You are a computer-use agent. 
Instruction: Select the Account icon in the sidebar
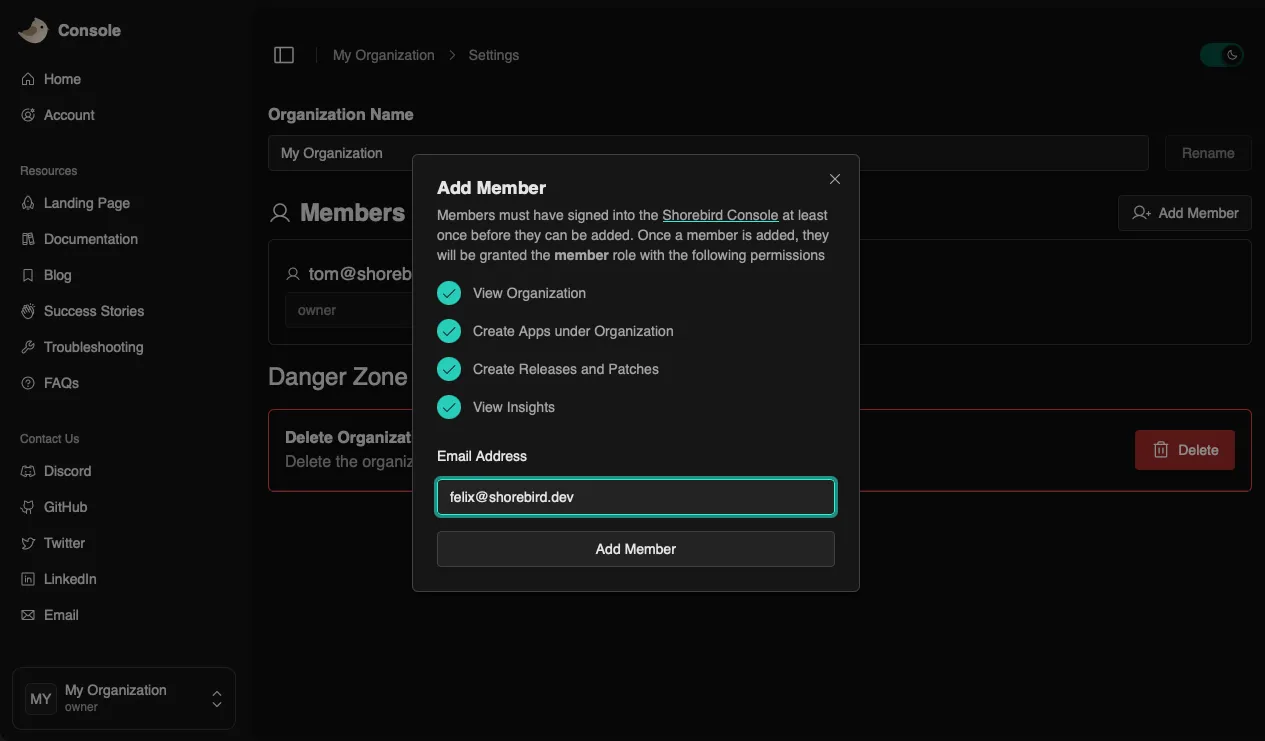28,115
